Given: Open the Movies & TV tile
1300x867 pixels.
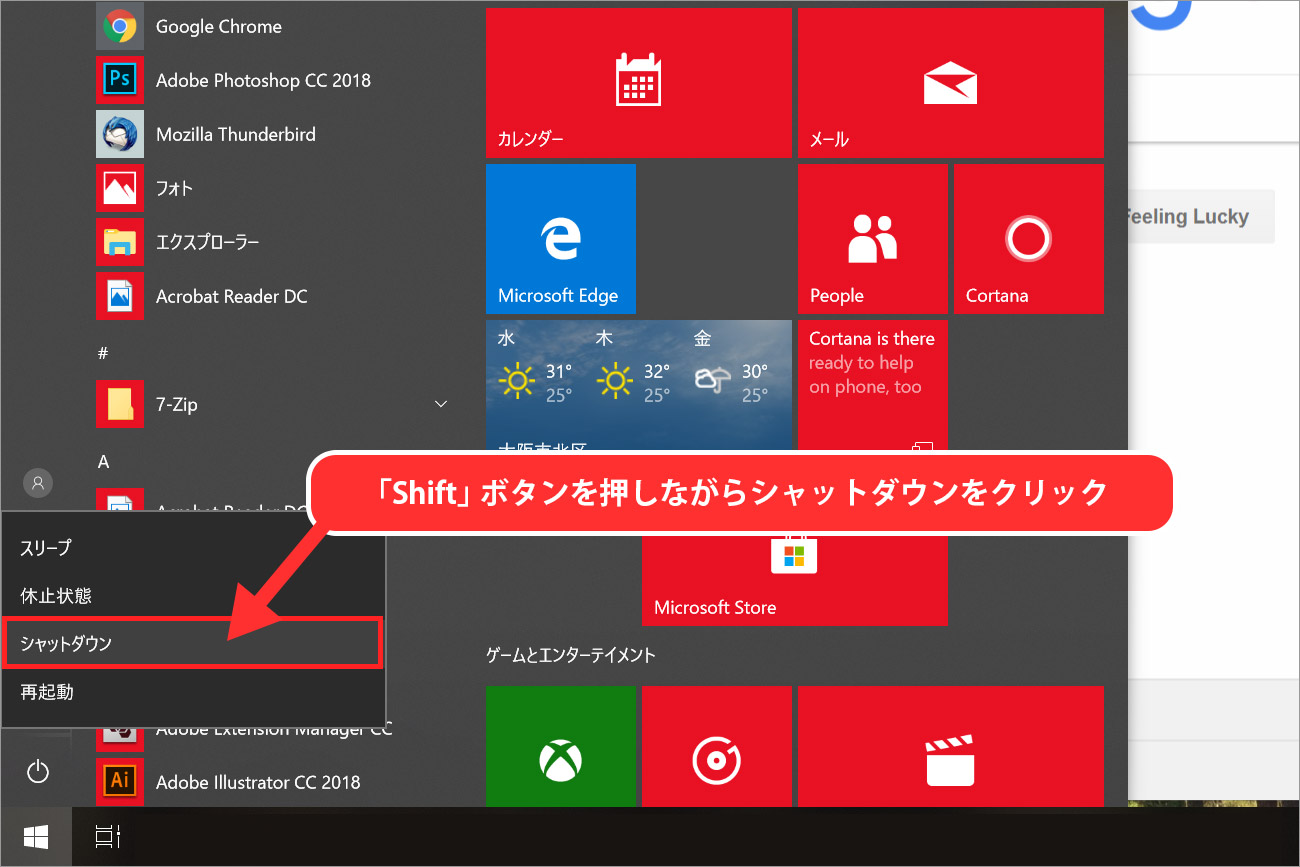Looking at the screenshot, I should point(951,746).
